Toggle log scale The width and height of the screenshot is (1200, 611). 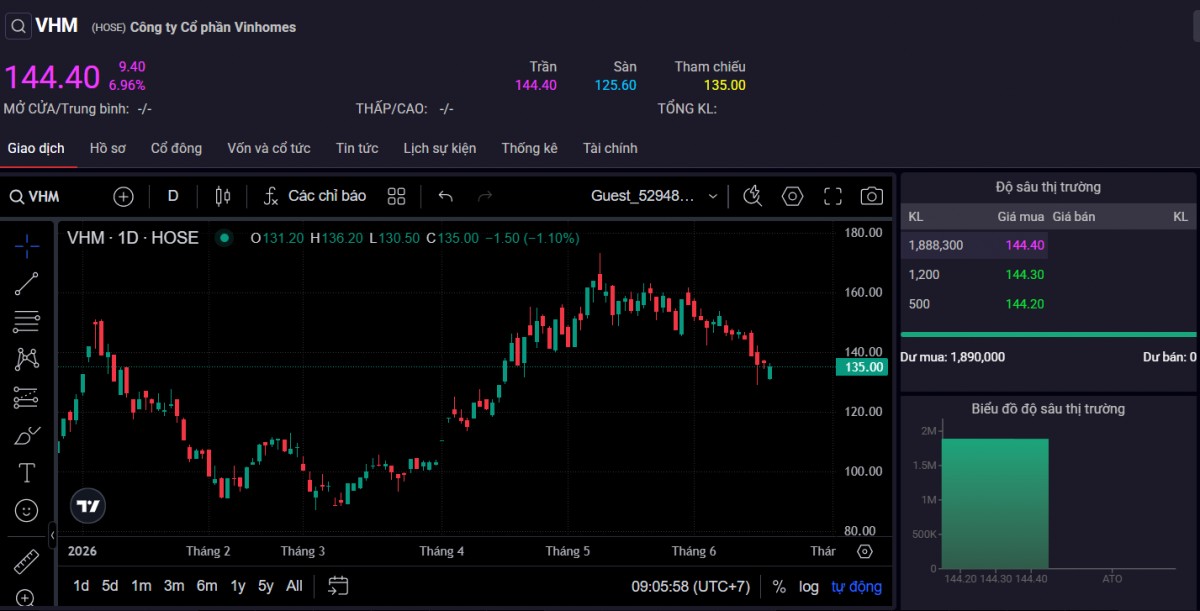pyautogui.click(x=809, y=586)
